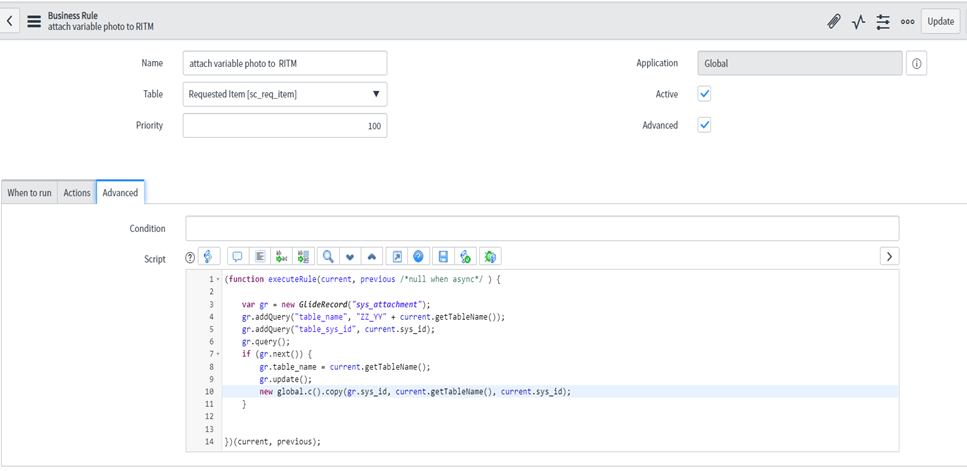Image resolution: width=967 pixels, height=471 pixels.
Task: Click line 8 gr.table_name assignment
Action: [x=344, y=366]
